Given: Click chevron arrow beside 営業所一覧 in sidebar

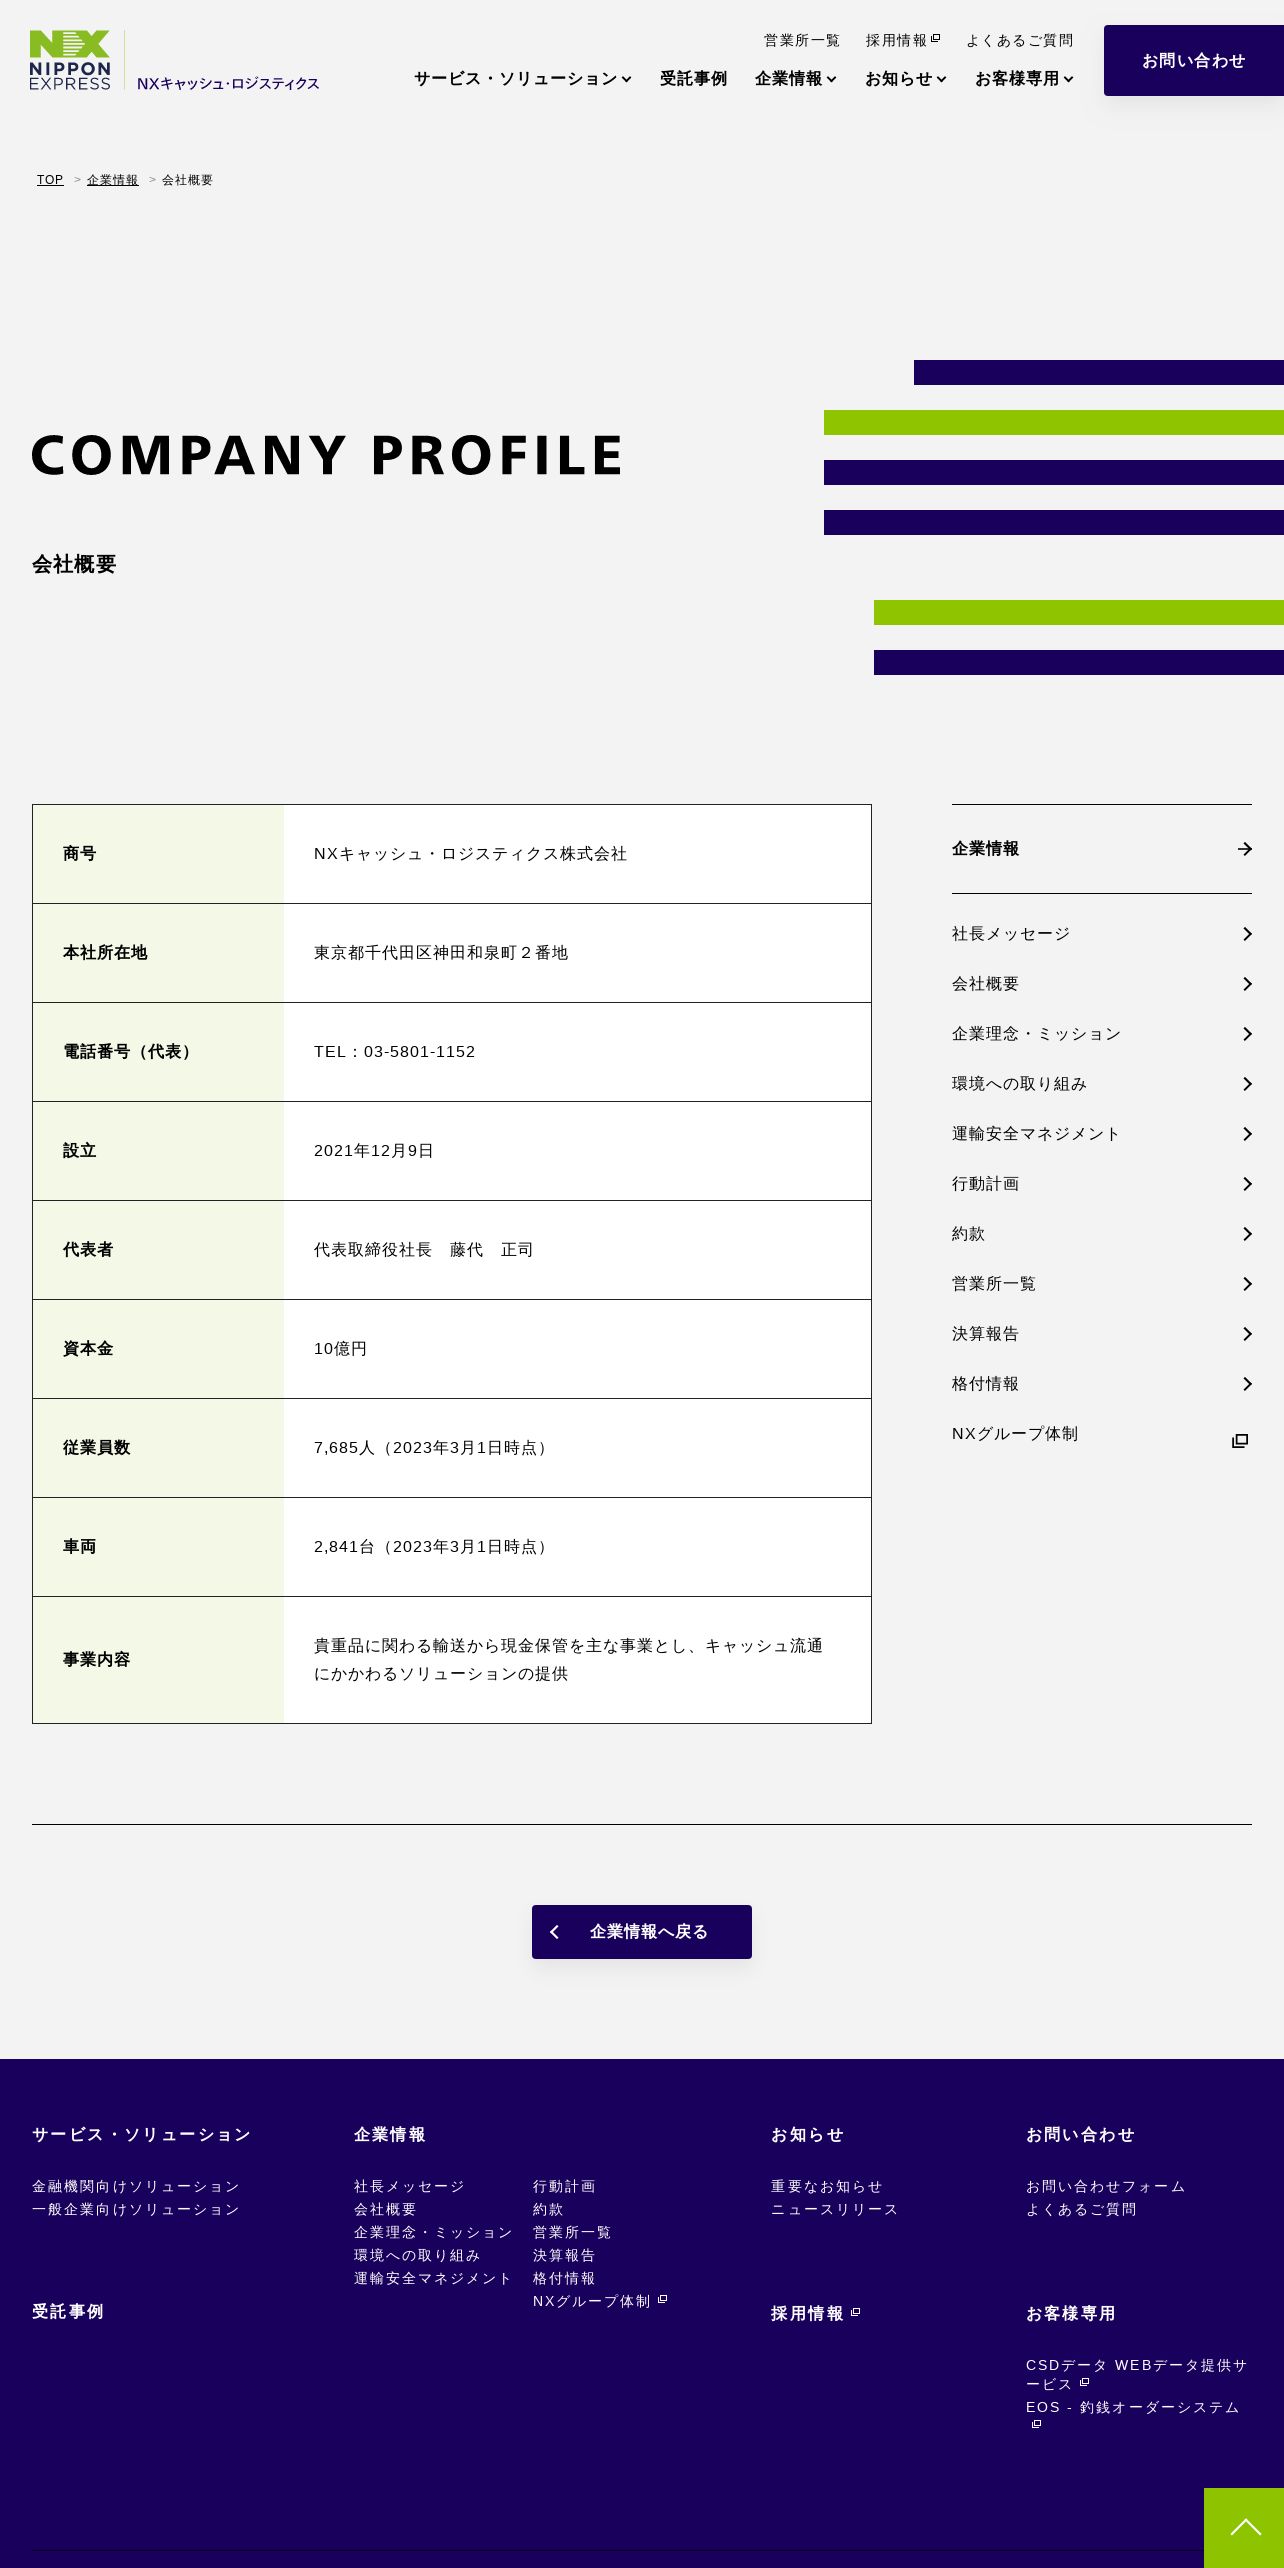Looking at the screenshot, I should tap(1247, 1284).
